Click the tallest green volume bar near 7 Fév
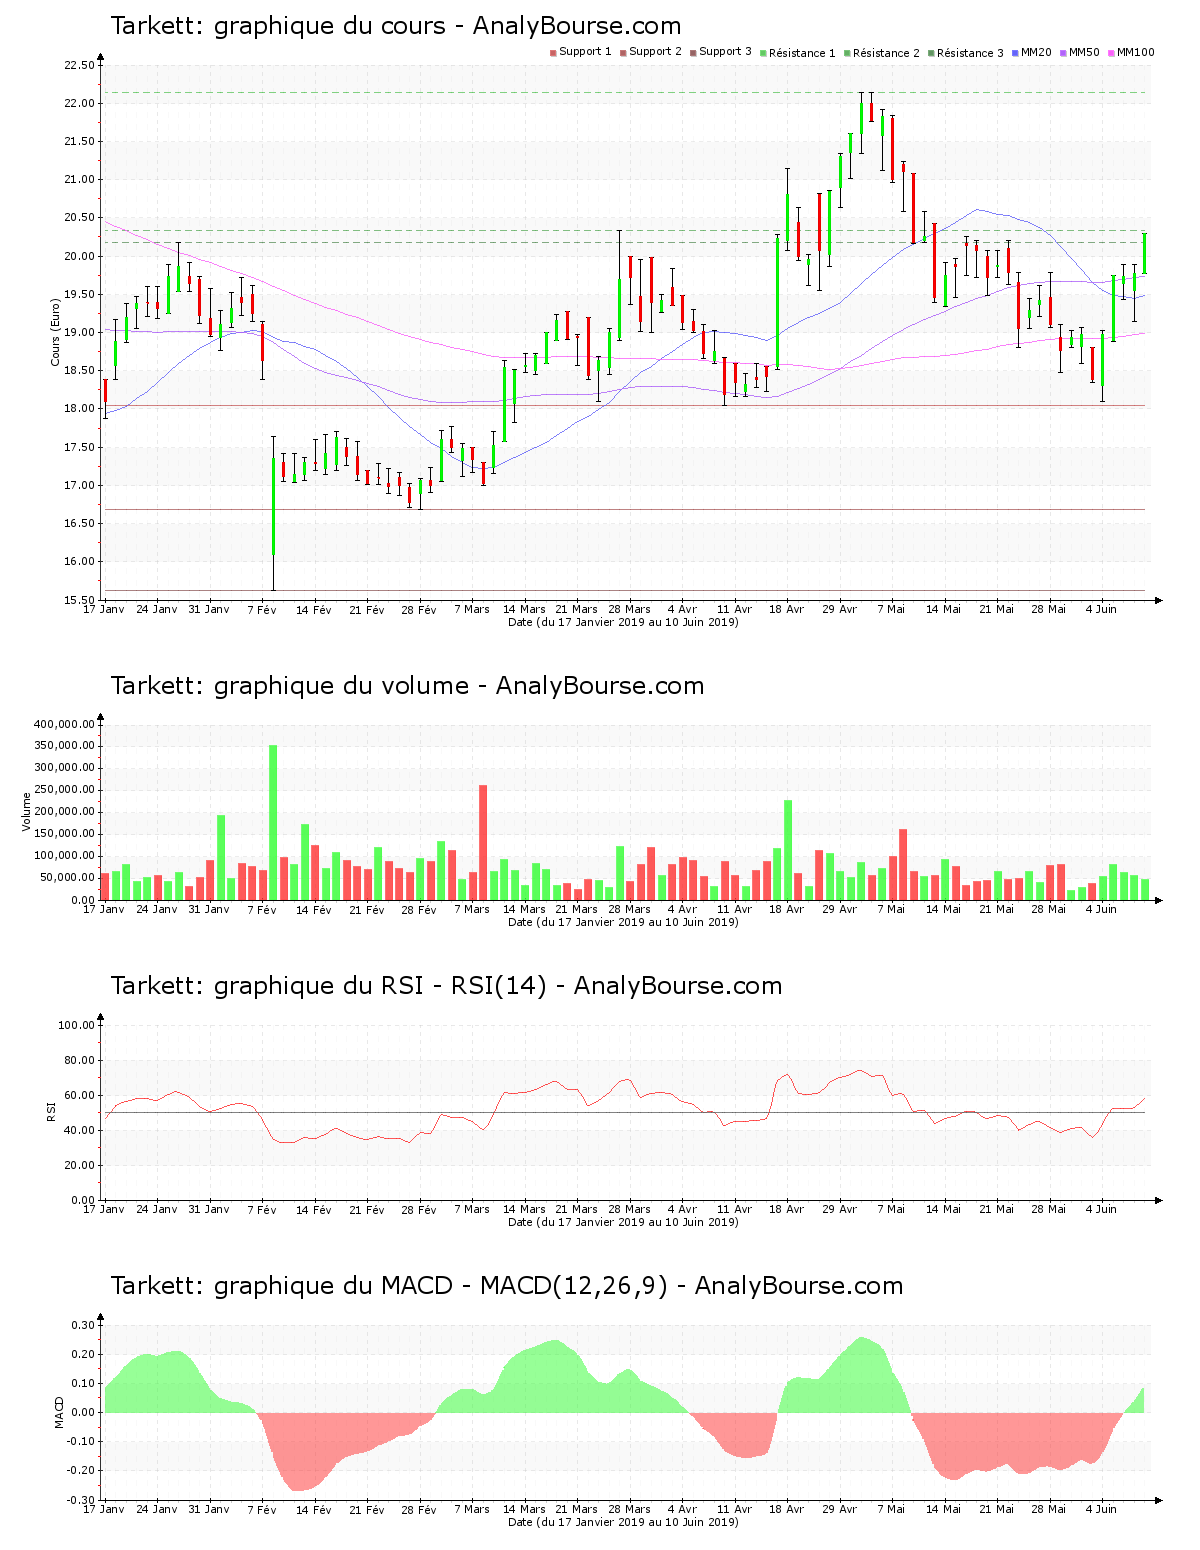This screenshot has width=1200, height=1550. click(273, 822)
